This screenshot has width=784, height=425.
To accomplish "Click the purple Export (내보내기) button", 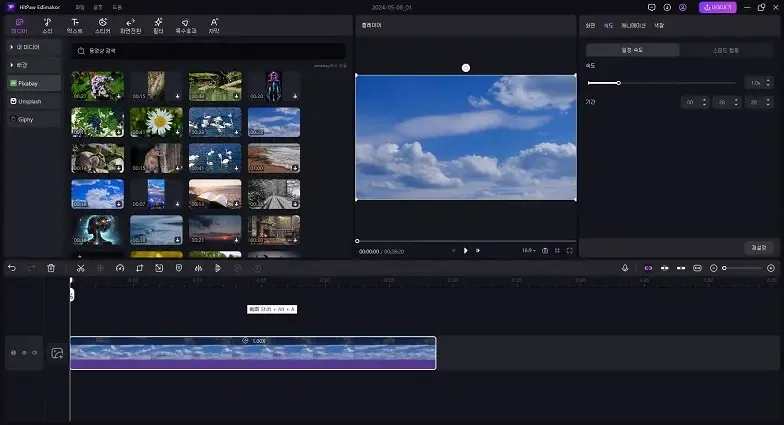I will click(x=717, y=7).
